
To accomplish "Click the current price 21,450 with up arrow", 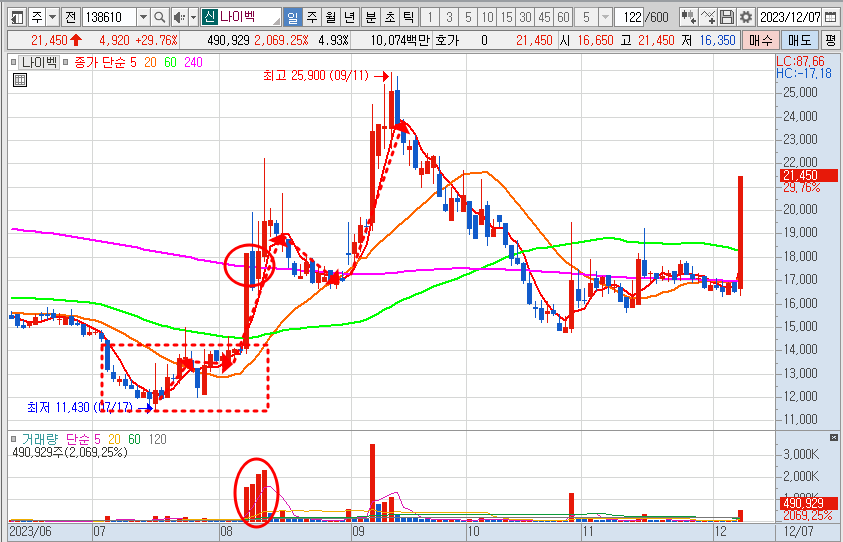I will point(56,40).
